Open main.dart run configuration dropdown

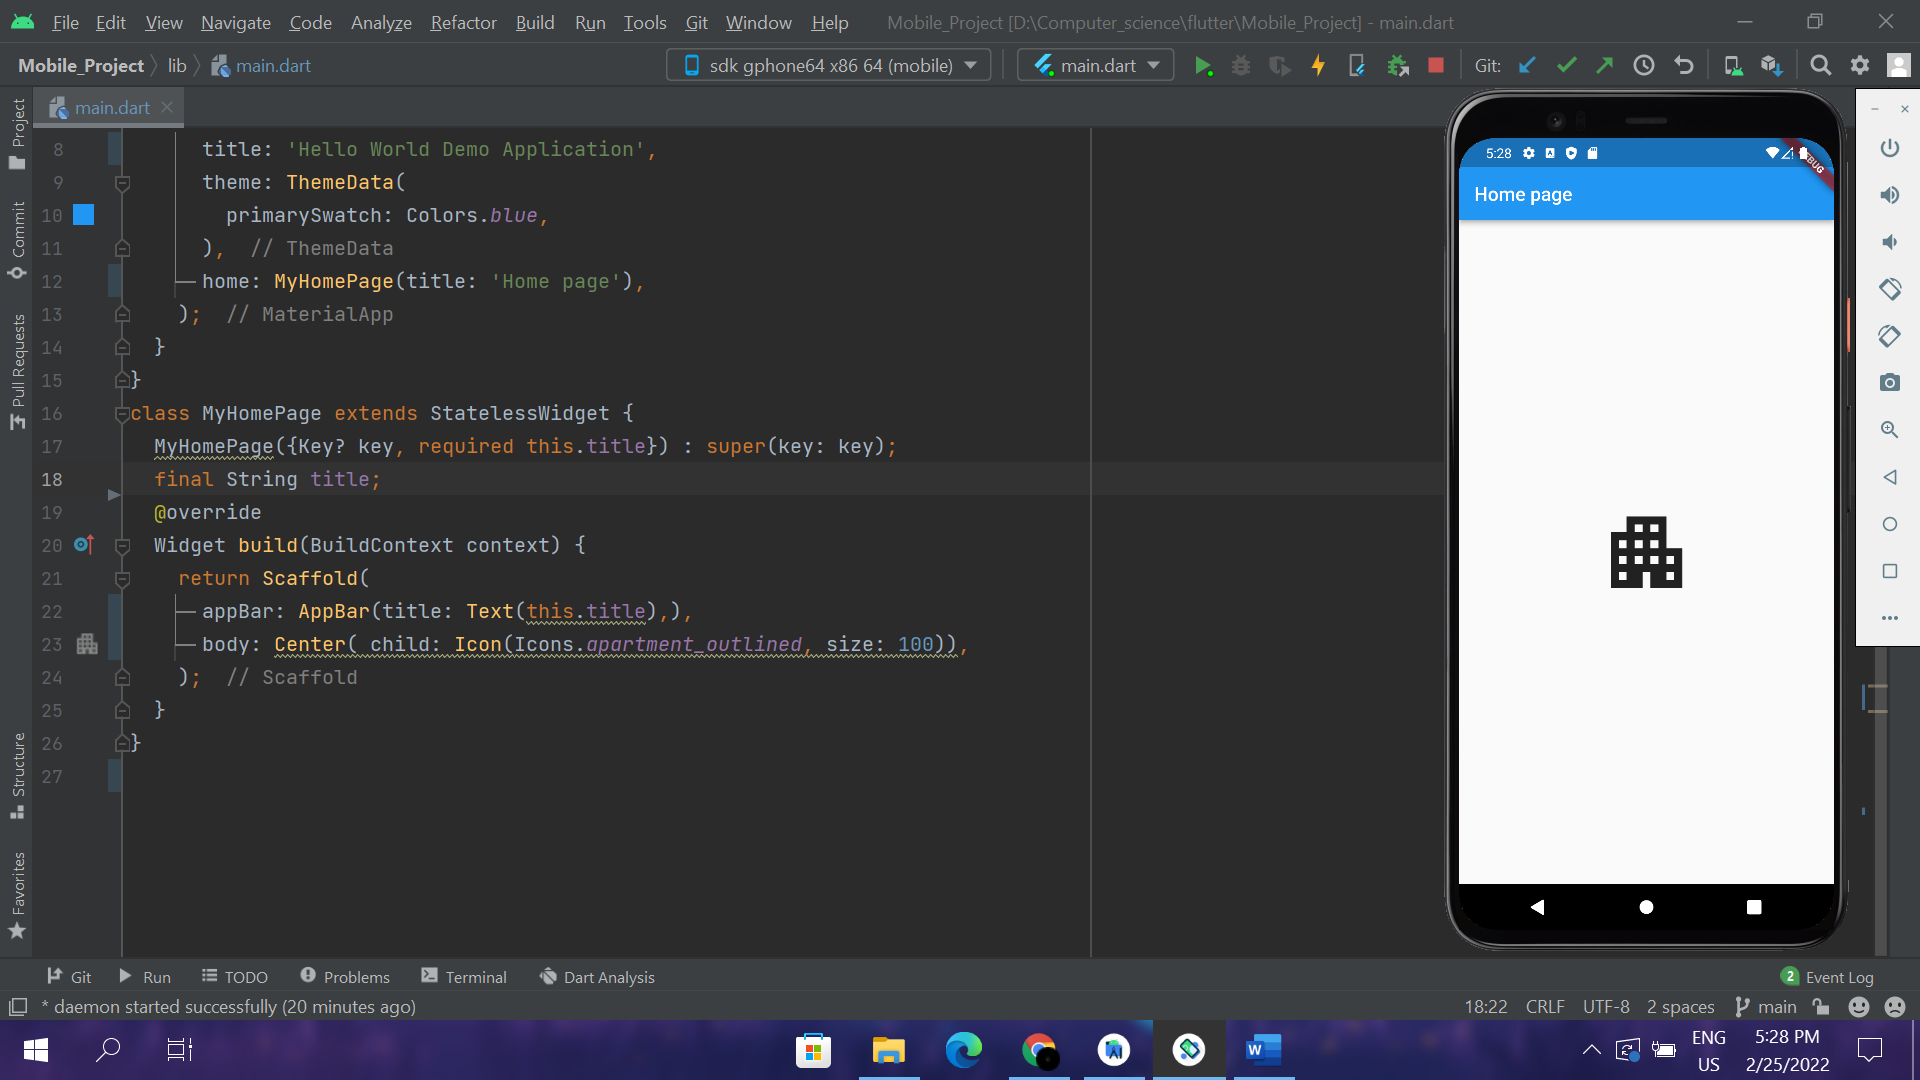[x=1096, y=66]
